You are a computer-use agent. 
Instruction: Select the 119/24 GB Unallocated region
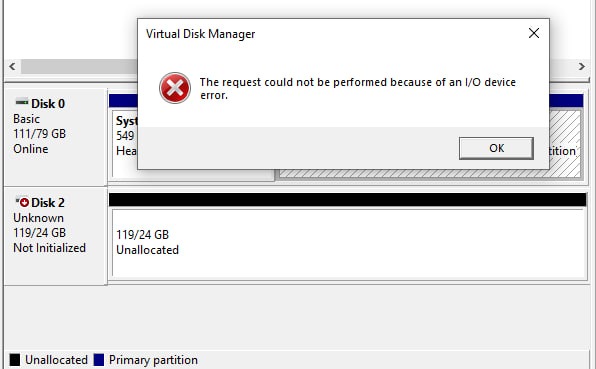pos(349,244)
